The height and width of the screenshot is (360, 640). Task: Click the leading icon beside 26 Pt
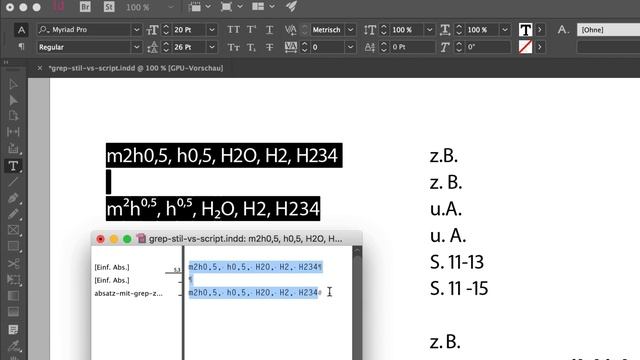click(x=152, y=47)
